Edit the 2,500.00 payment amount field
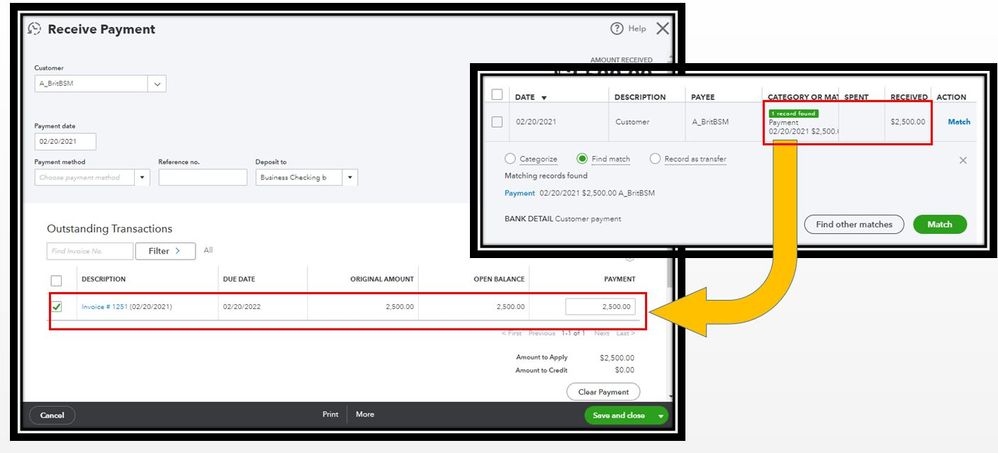 click(x=600, y=307)
